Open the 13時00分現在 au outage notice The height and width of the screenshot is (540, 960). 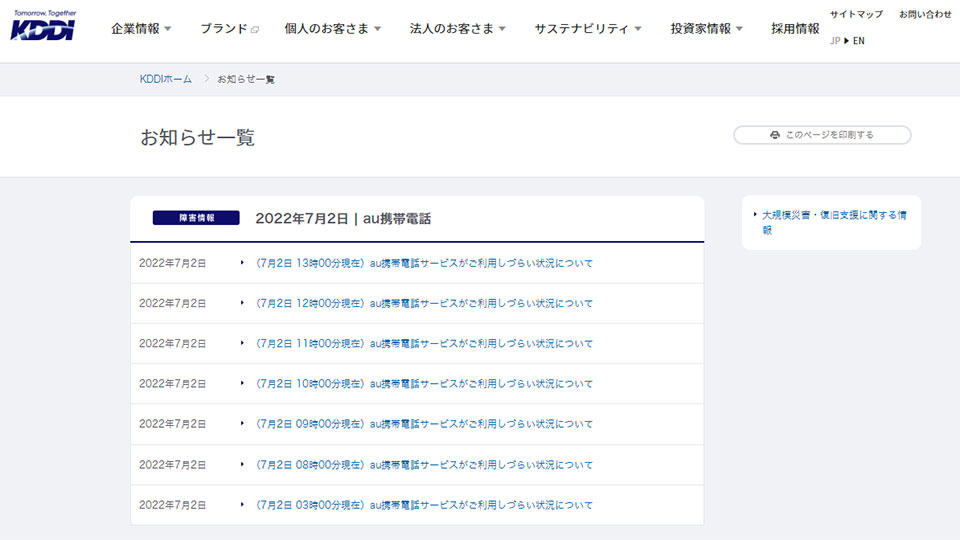click(x=424, y=263)
